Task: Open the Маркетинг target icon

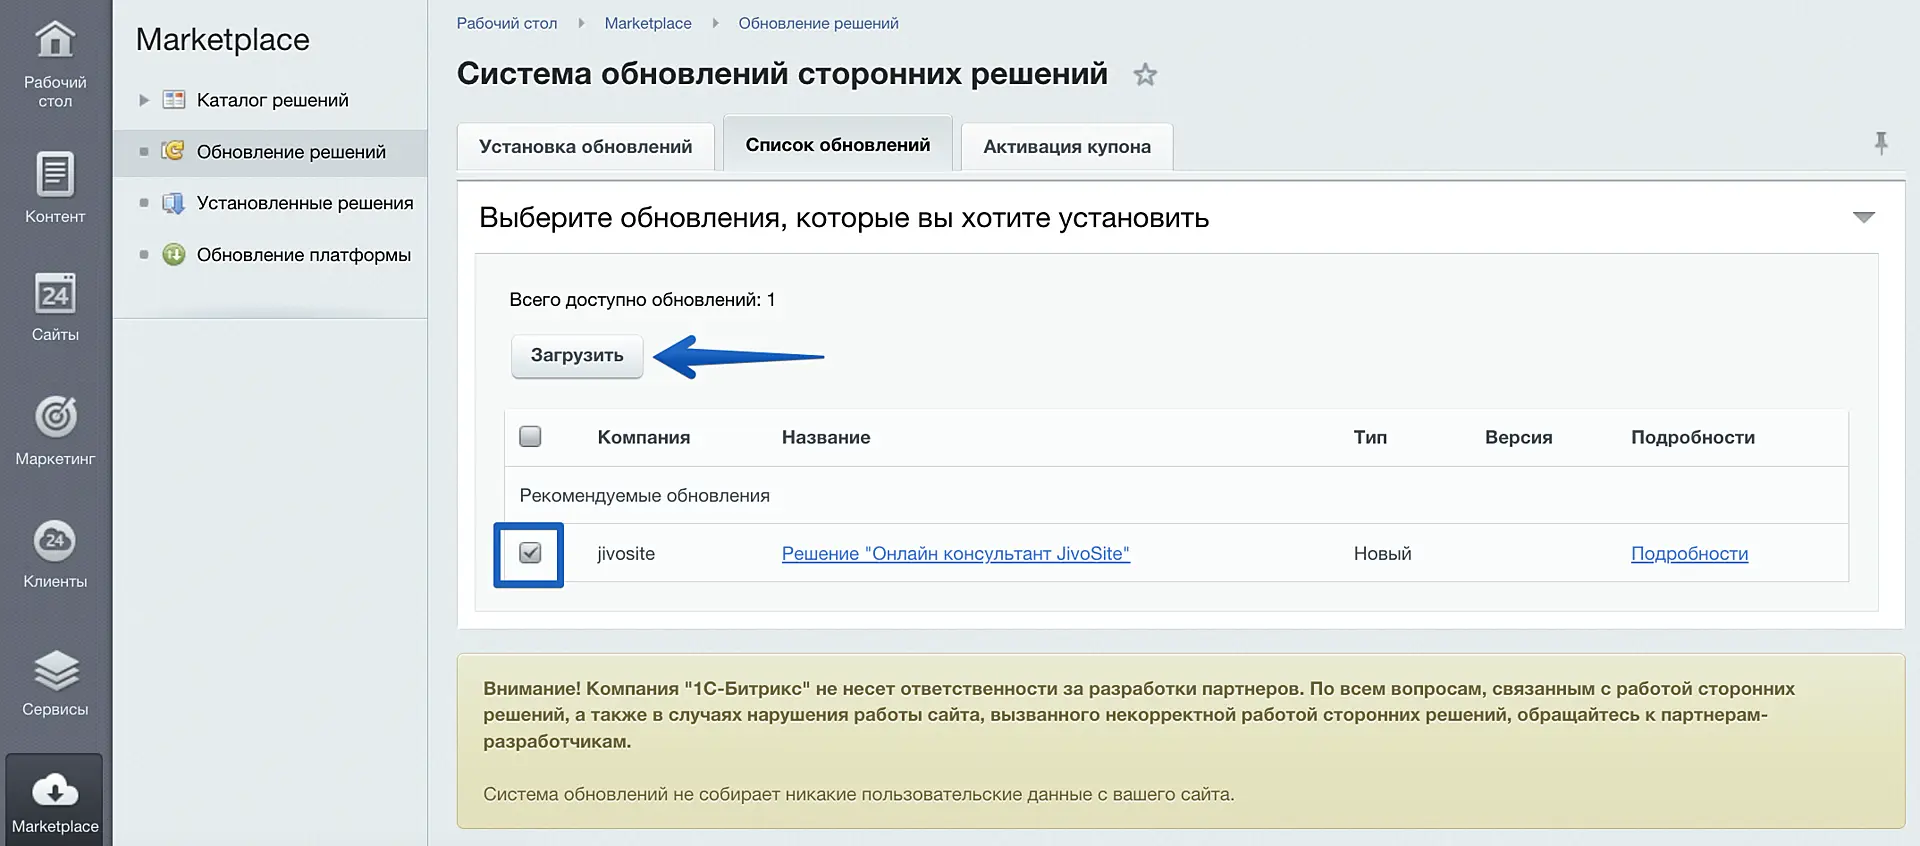Action: point(55,417)
